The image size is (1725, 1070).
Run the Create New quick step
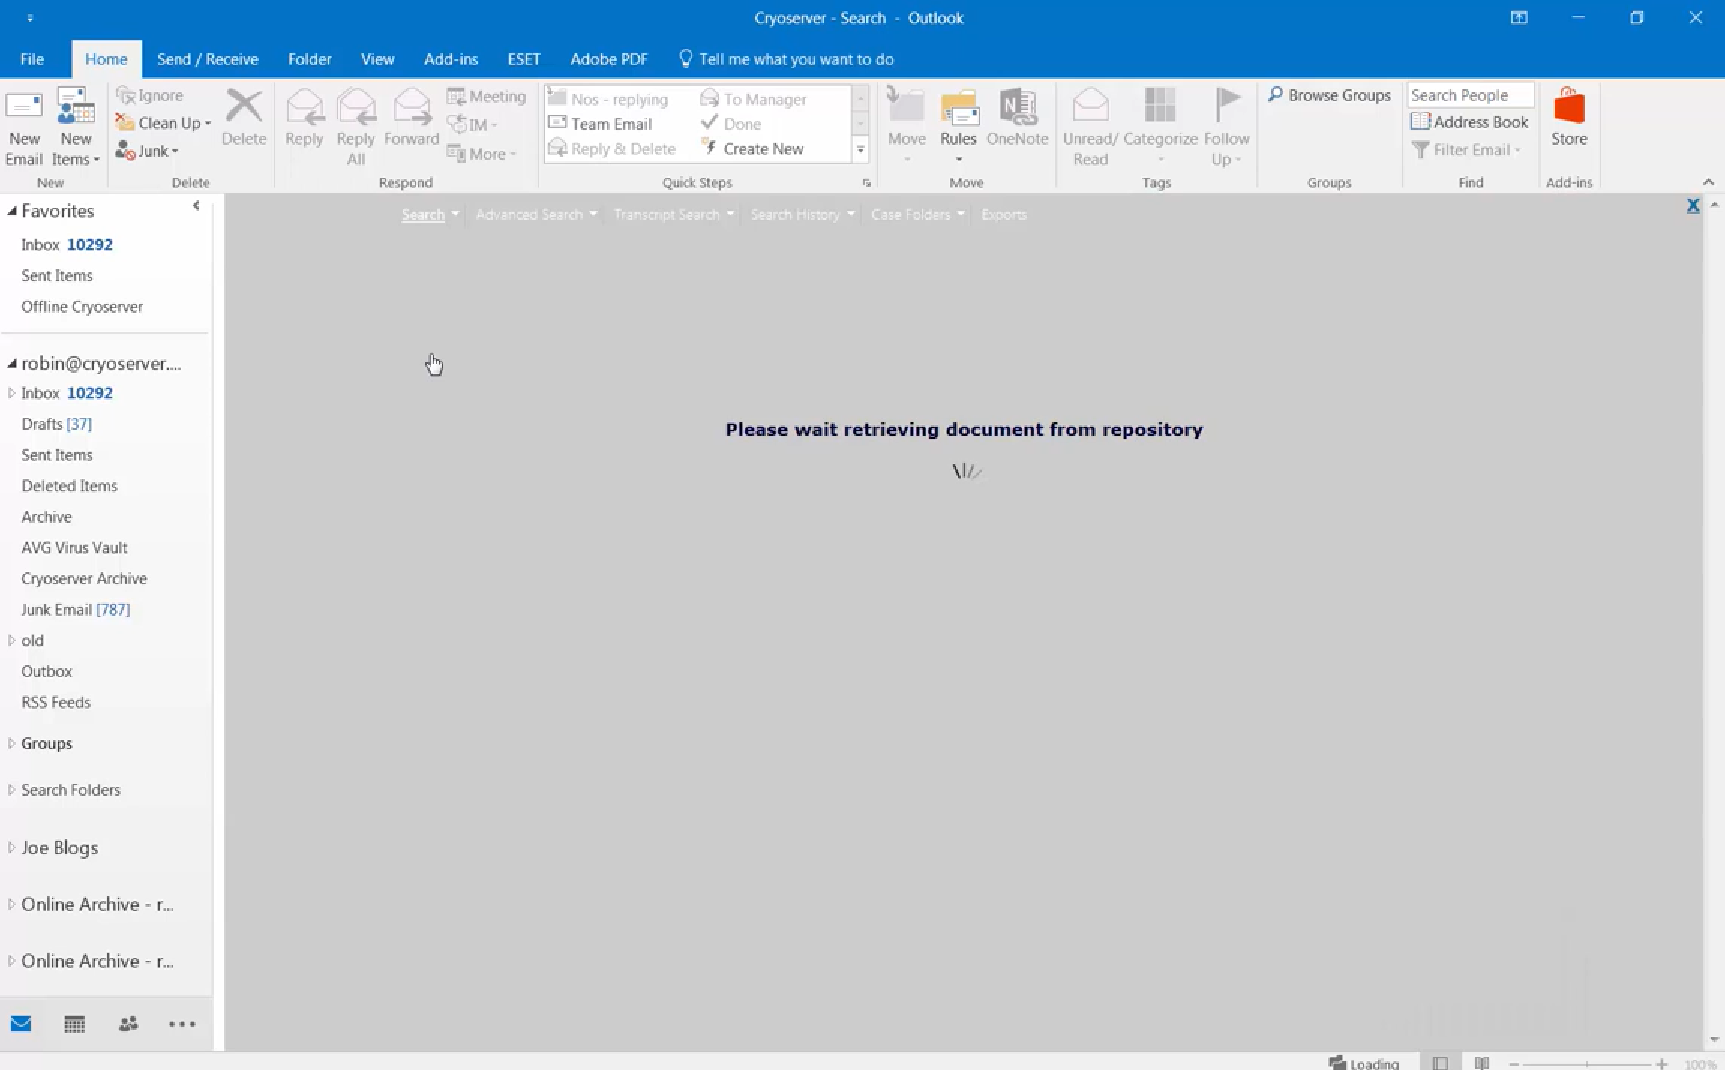[752, 149]
